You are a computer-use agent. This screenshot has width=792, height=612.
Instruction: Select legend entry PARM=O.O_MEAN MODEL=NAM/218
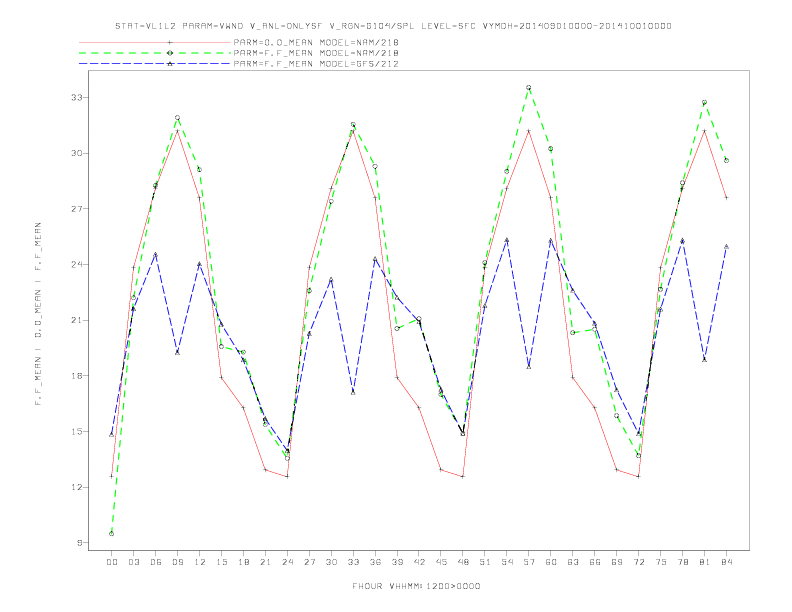(x=316, y=42)
